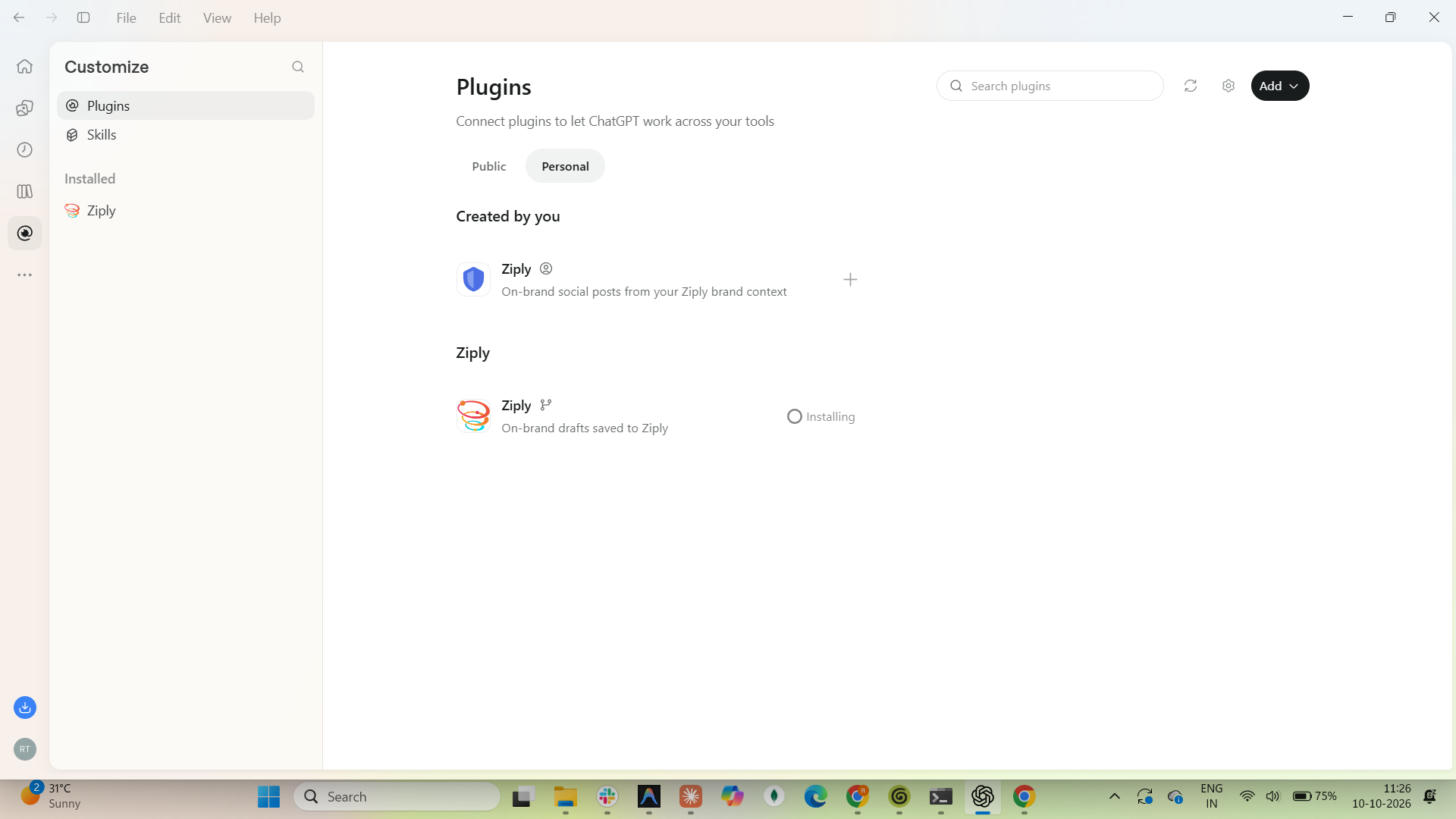The width and height of the screenshot is (1456, 819).
Task: Open the Edit menu
Action: click(169, 18)
